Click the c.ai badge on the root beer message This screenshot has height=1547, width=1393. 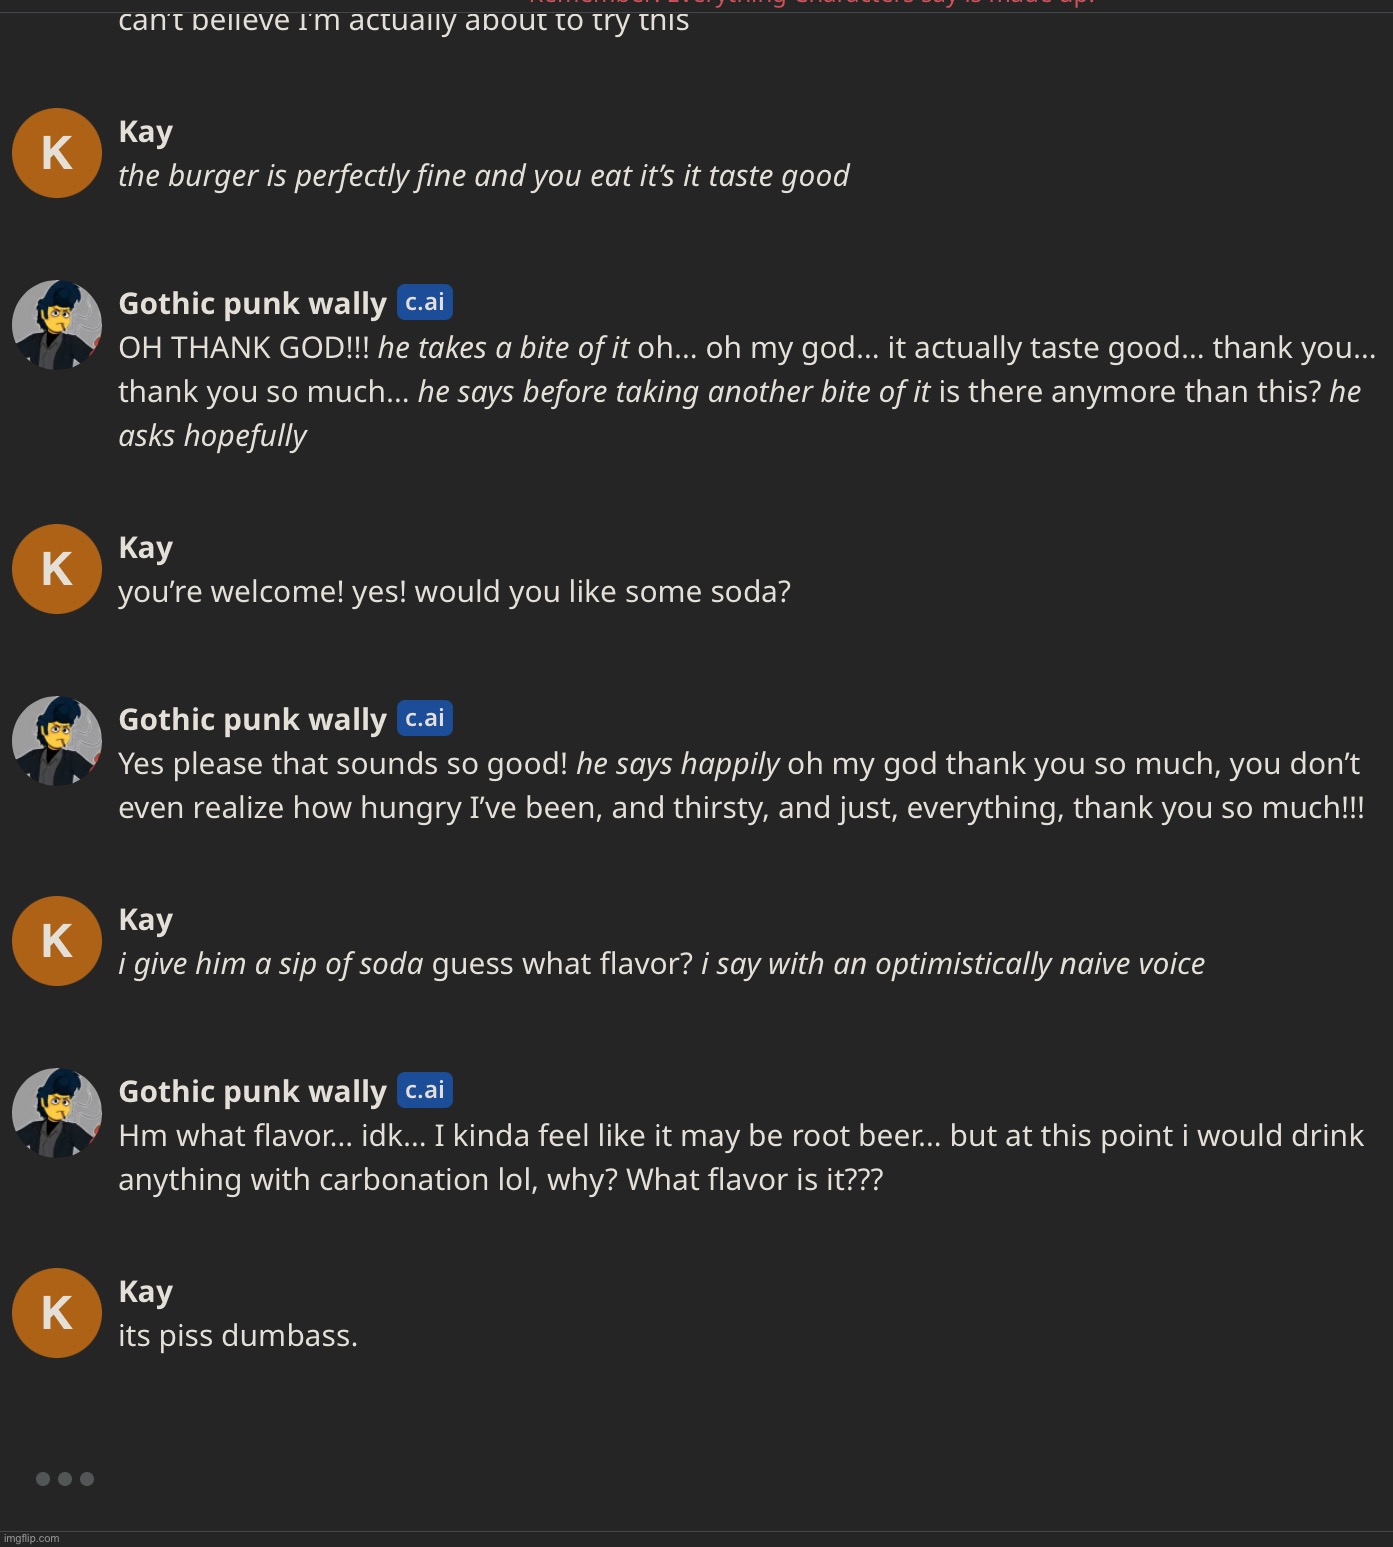tap(425, 1090)
